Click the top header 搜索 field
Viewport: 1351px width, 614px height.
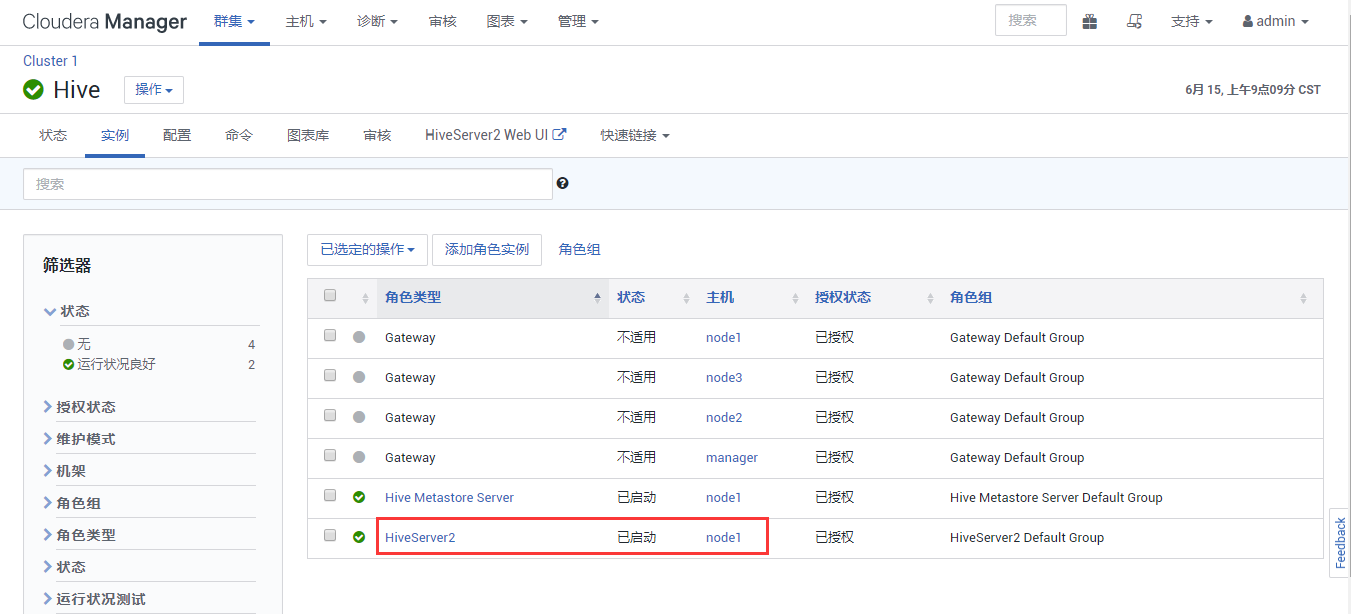(x=1031, y=20)
